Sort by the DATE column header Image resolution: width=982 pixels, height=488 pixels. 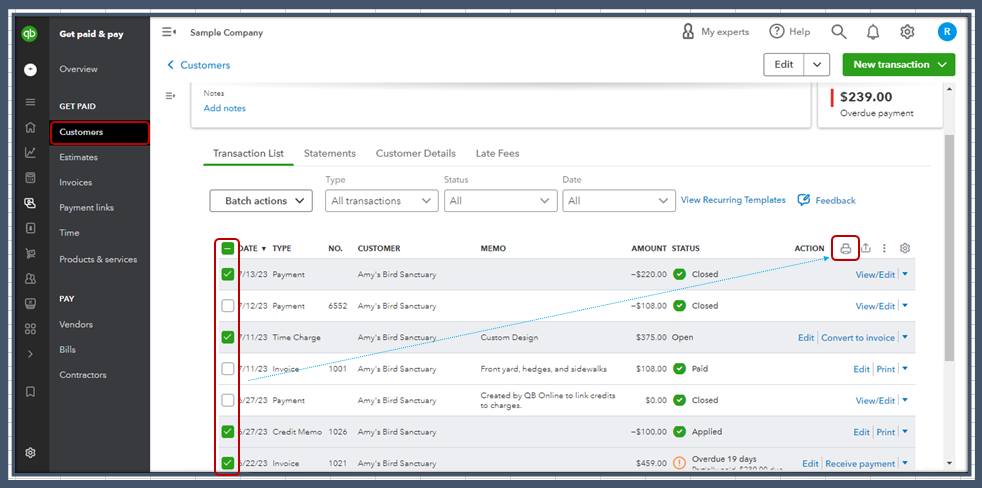tap(252, 248)
